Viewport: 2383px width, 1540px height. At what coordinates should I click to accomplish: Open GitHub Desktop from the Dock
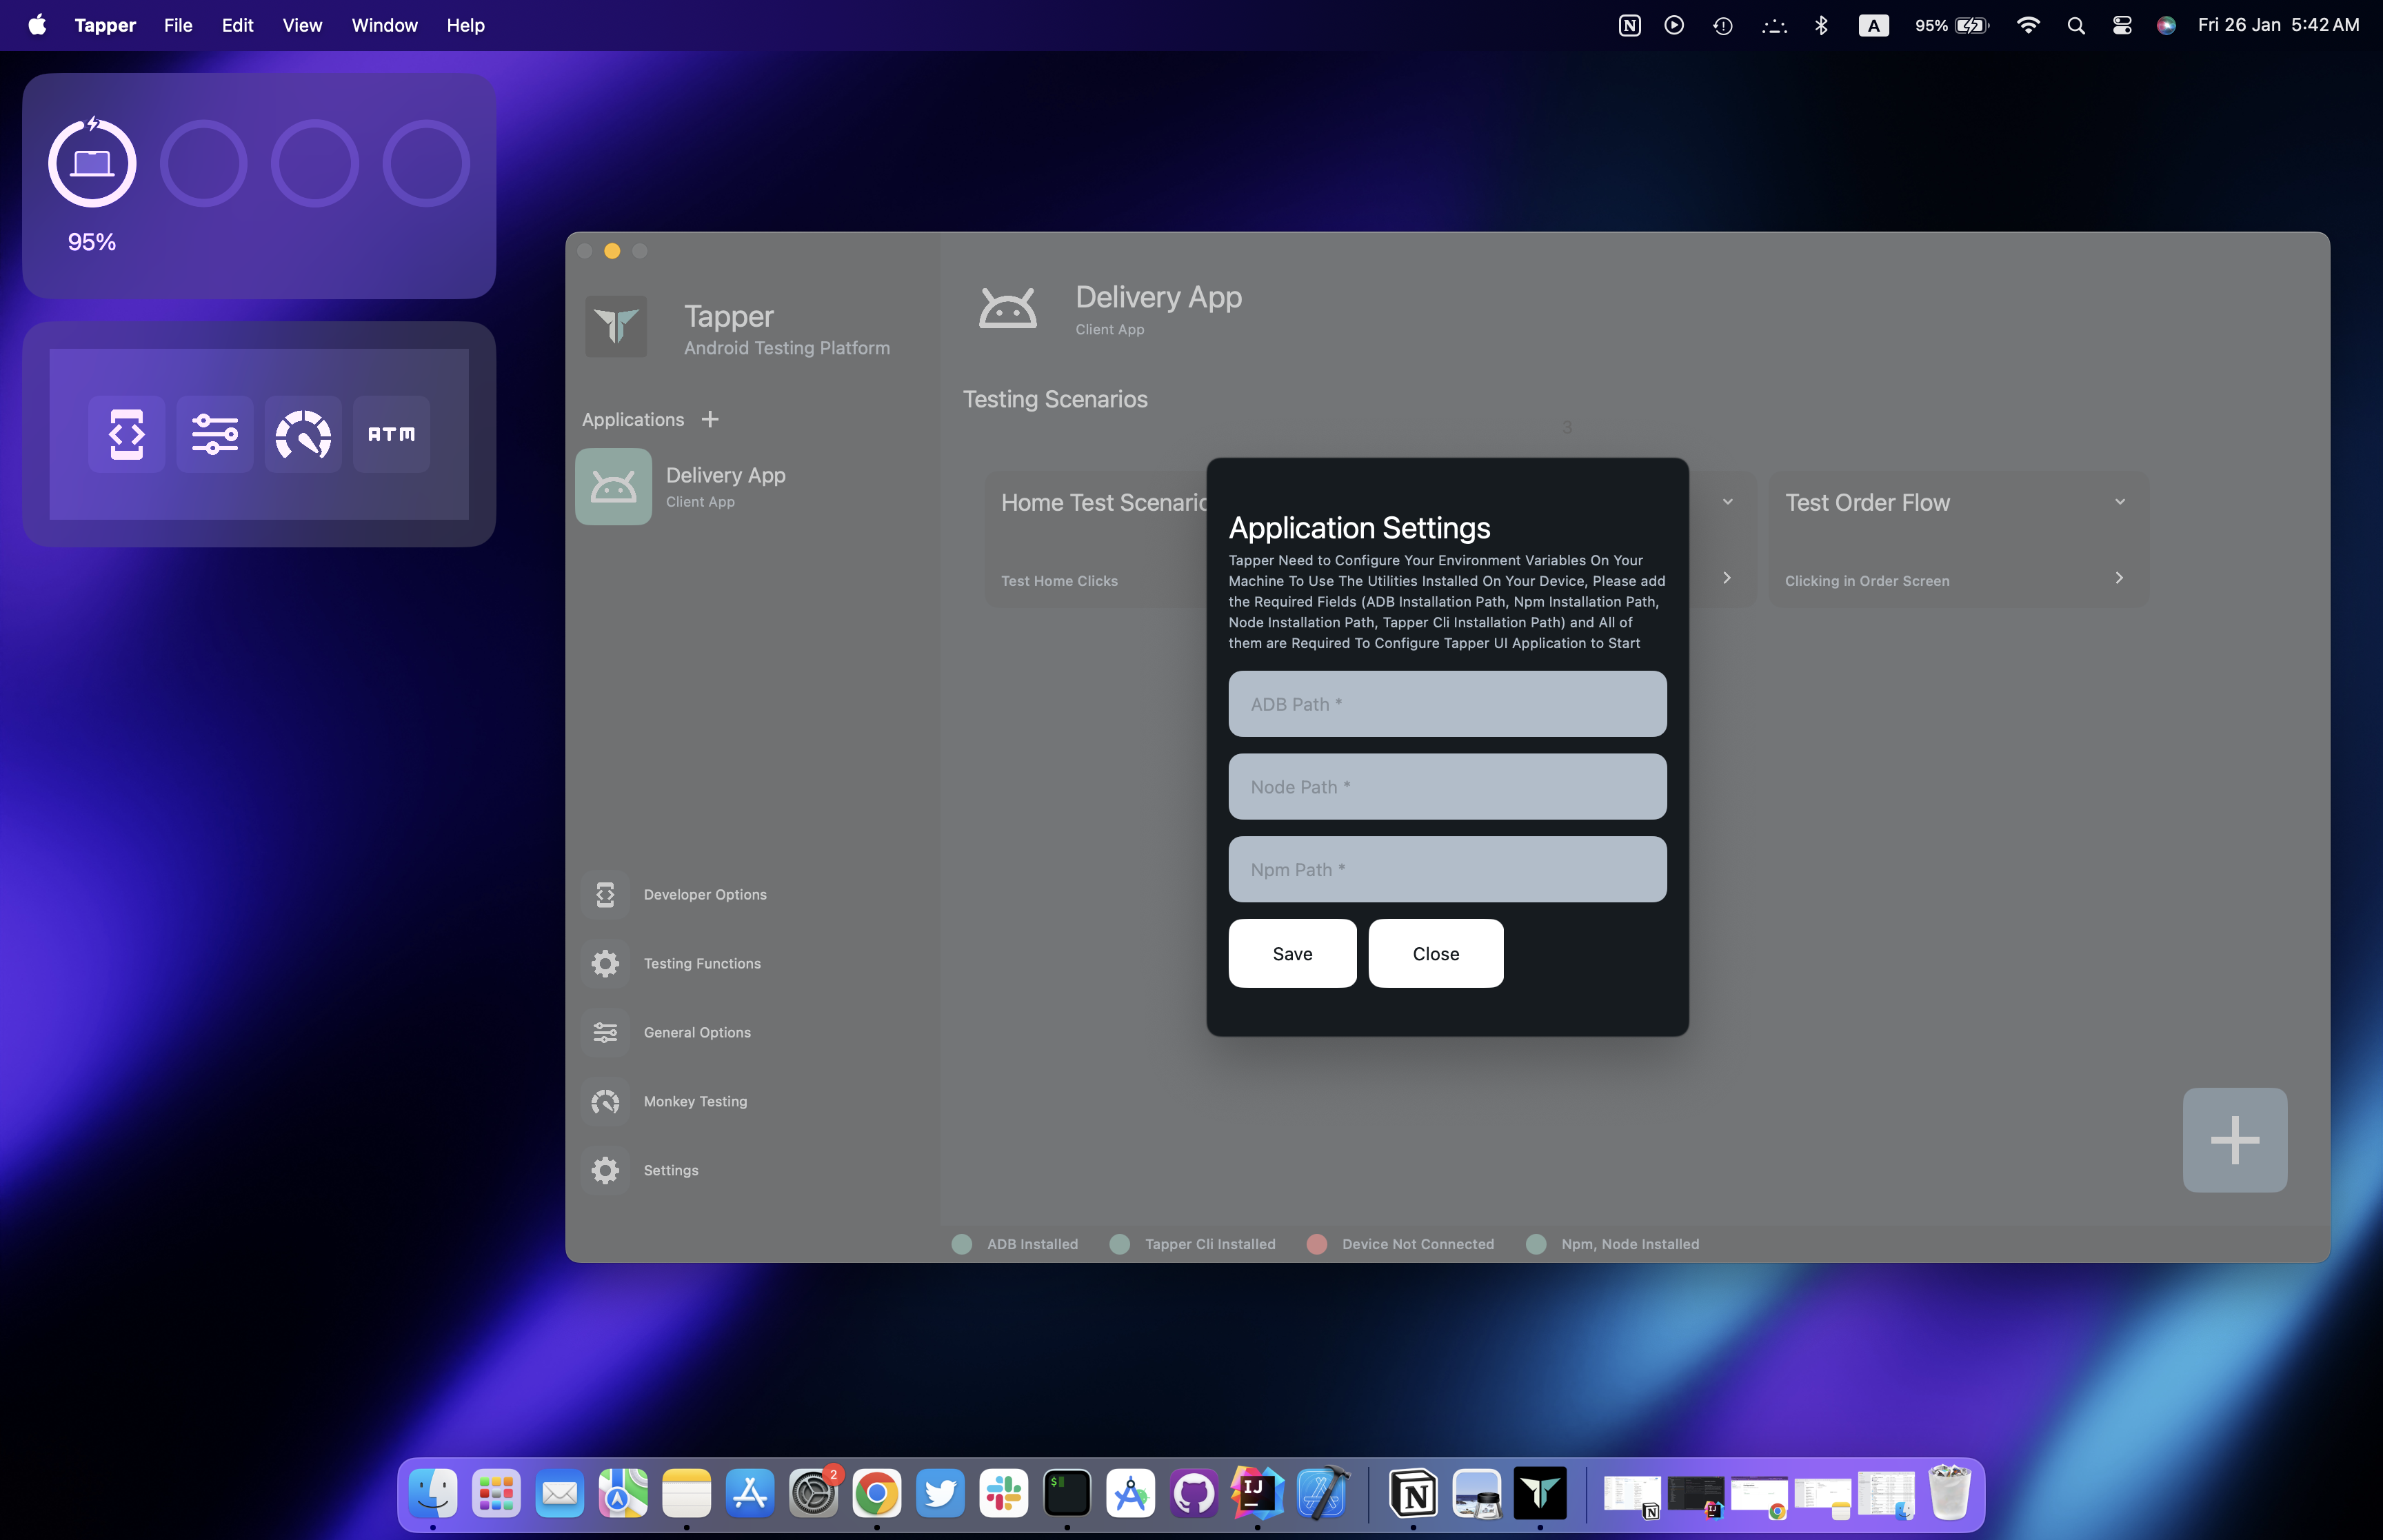click(1193, 1494)
